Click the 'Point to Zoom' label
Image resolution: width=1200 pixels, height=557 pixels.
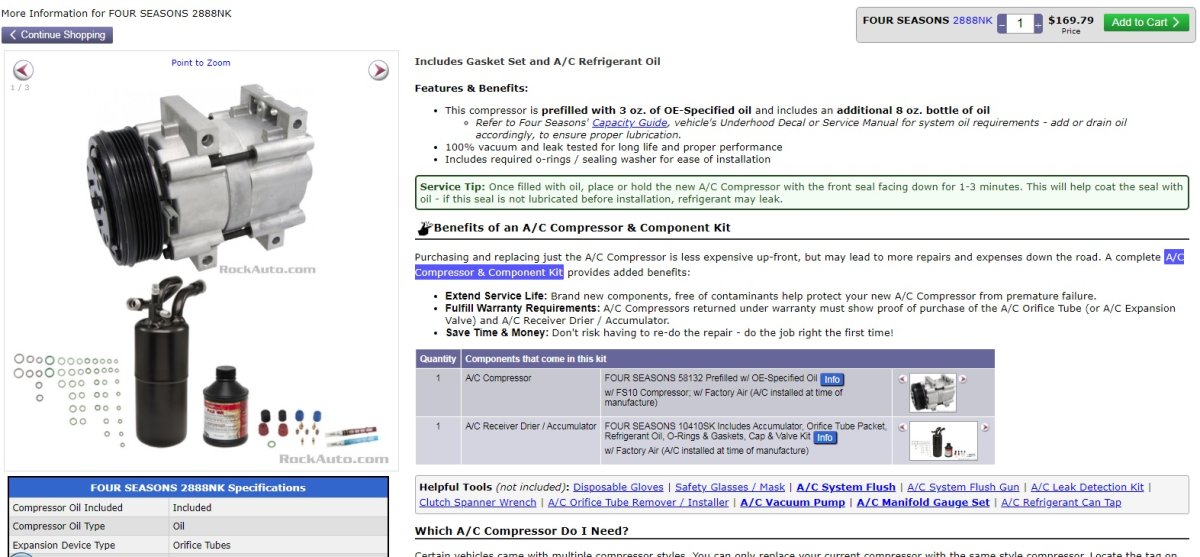[201, 63]
